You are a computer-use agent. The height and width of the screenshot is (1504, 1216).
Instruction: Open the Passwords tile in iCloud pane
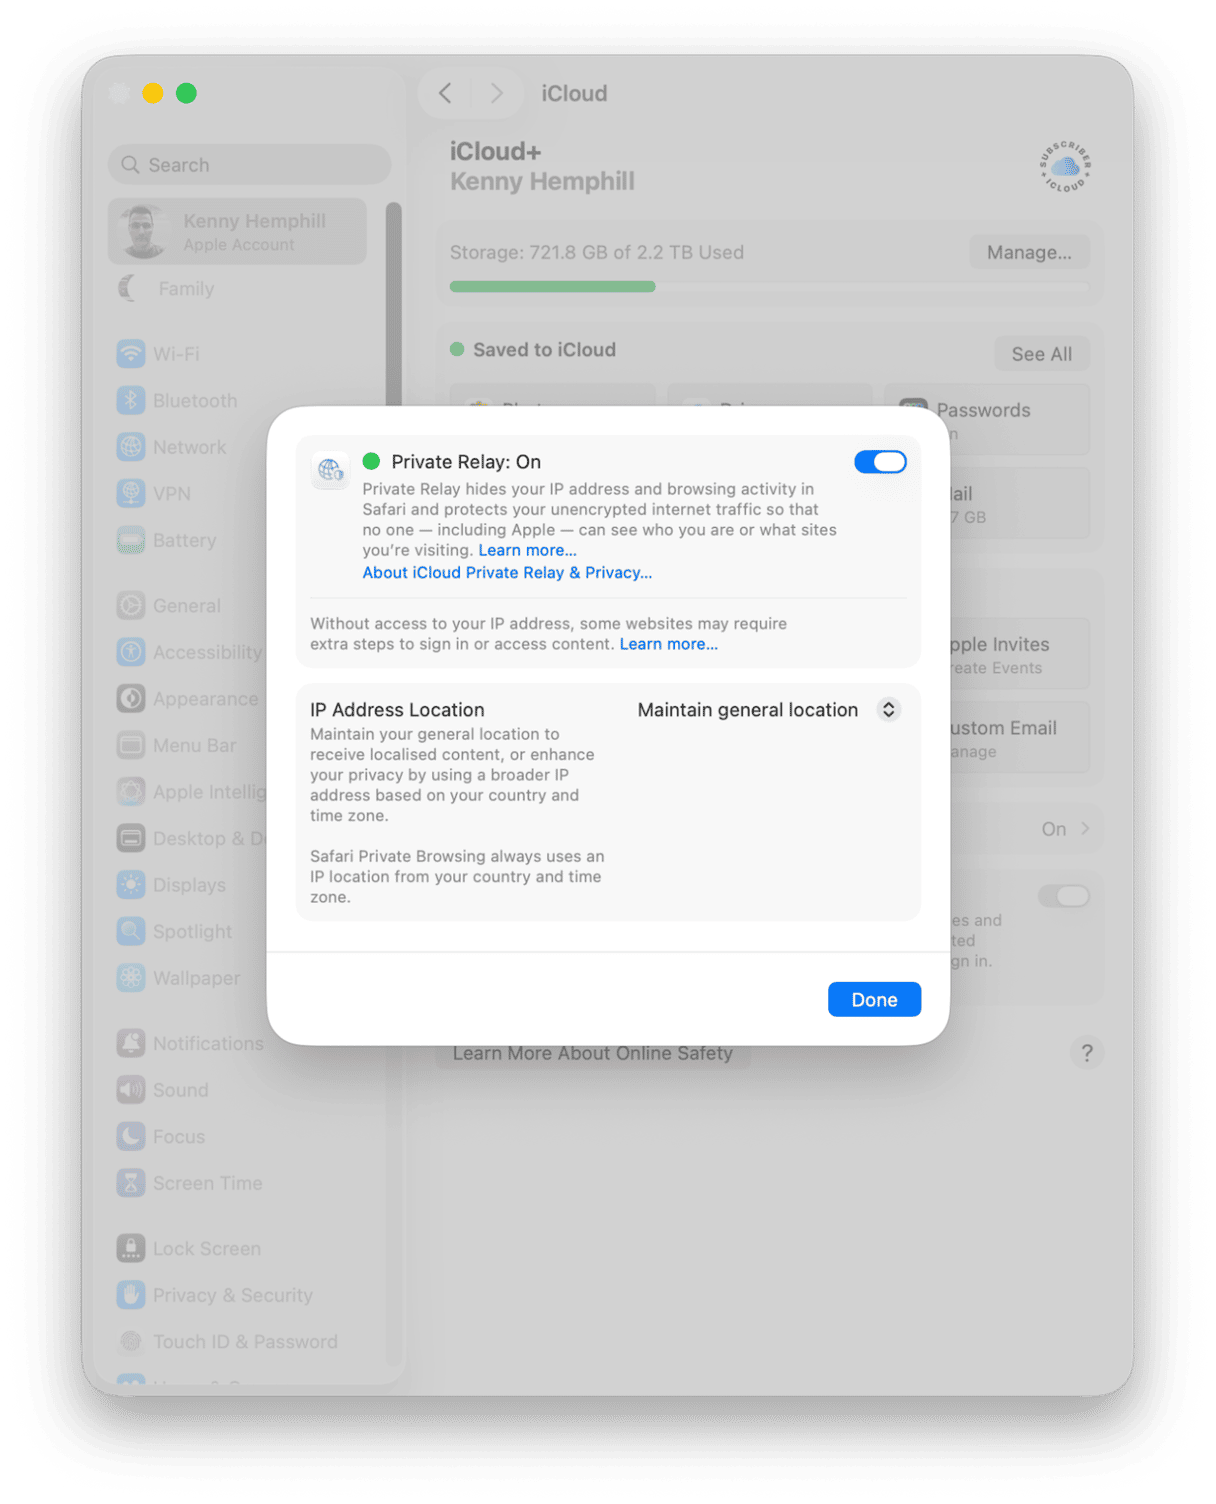pyautogui.click(x=987, y=420)
